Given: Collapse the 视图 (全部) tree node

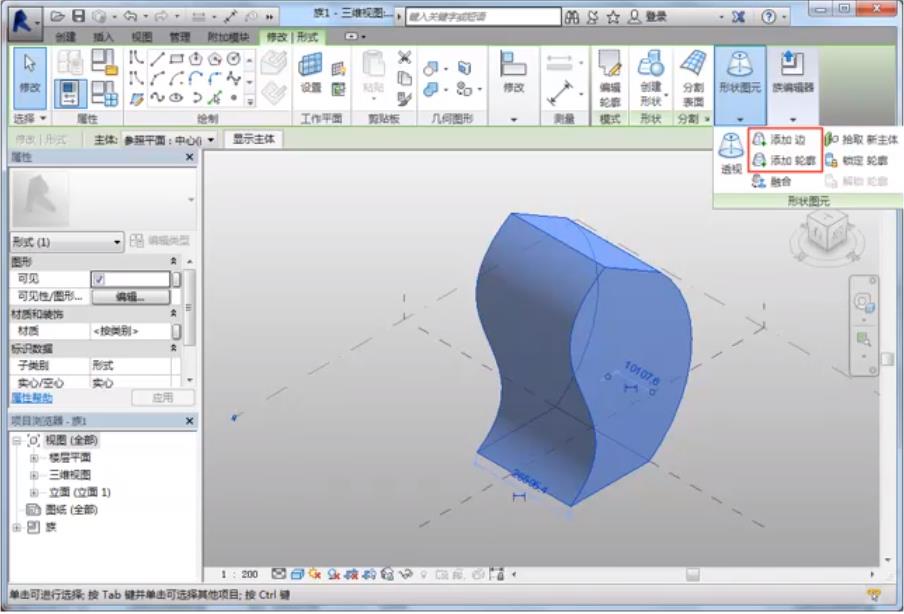Looking at the screenshot, I should click(x=16, y=440).
